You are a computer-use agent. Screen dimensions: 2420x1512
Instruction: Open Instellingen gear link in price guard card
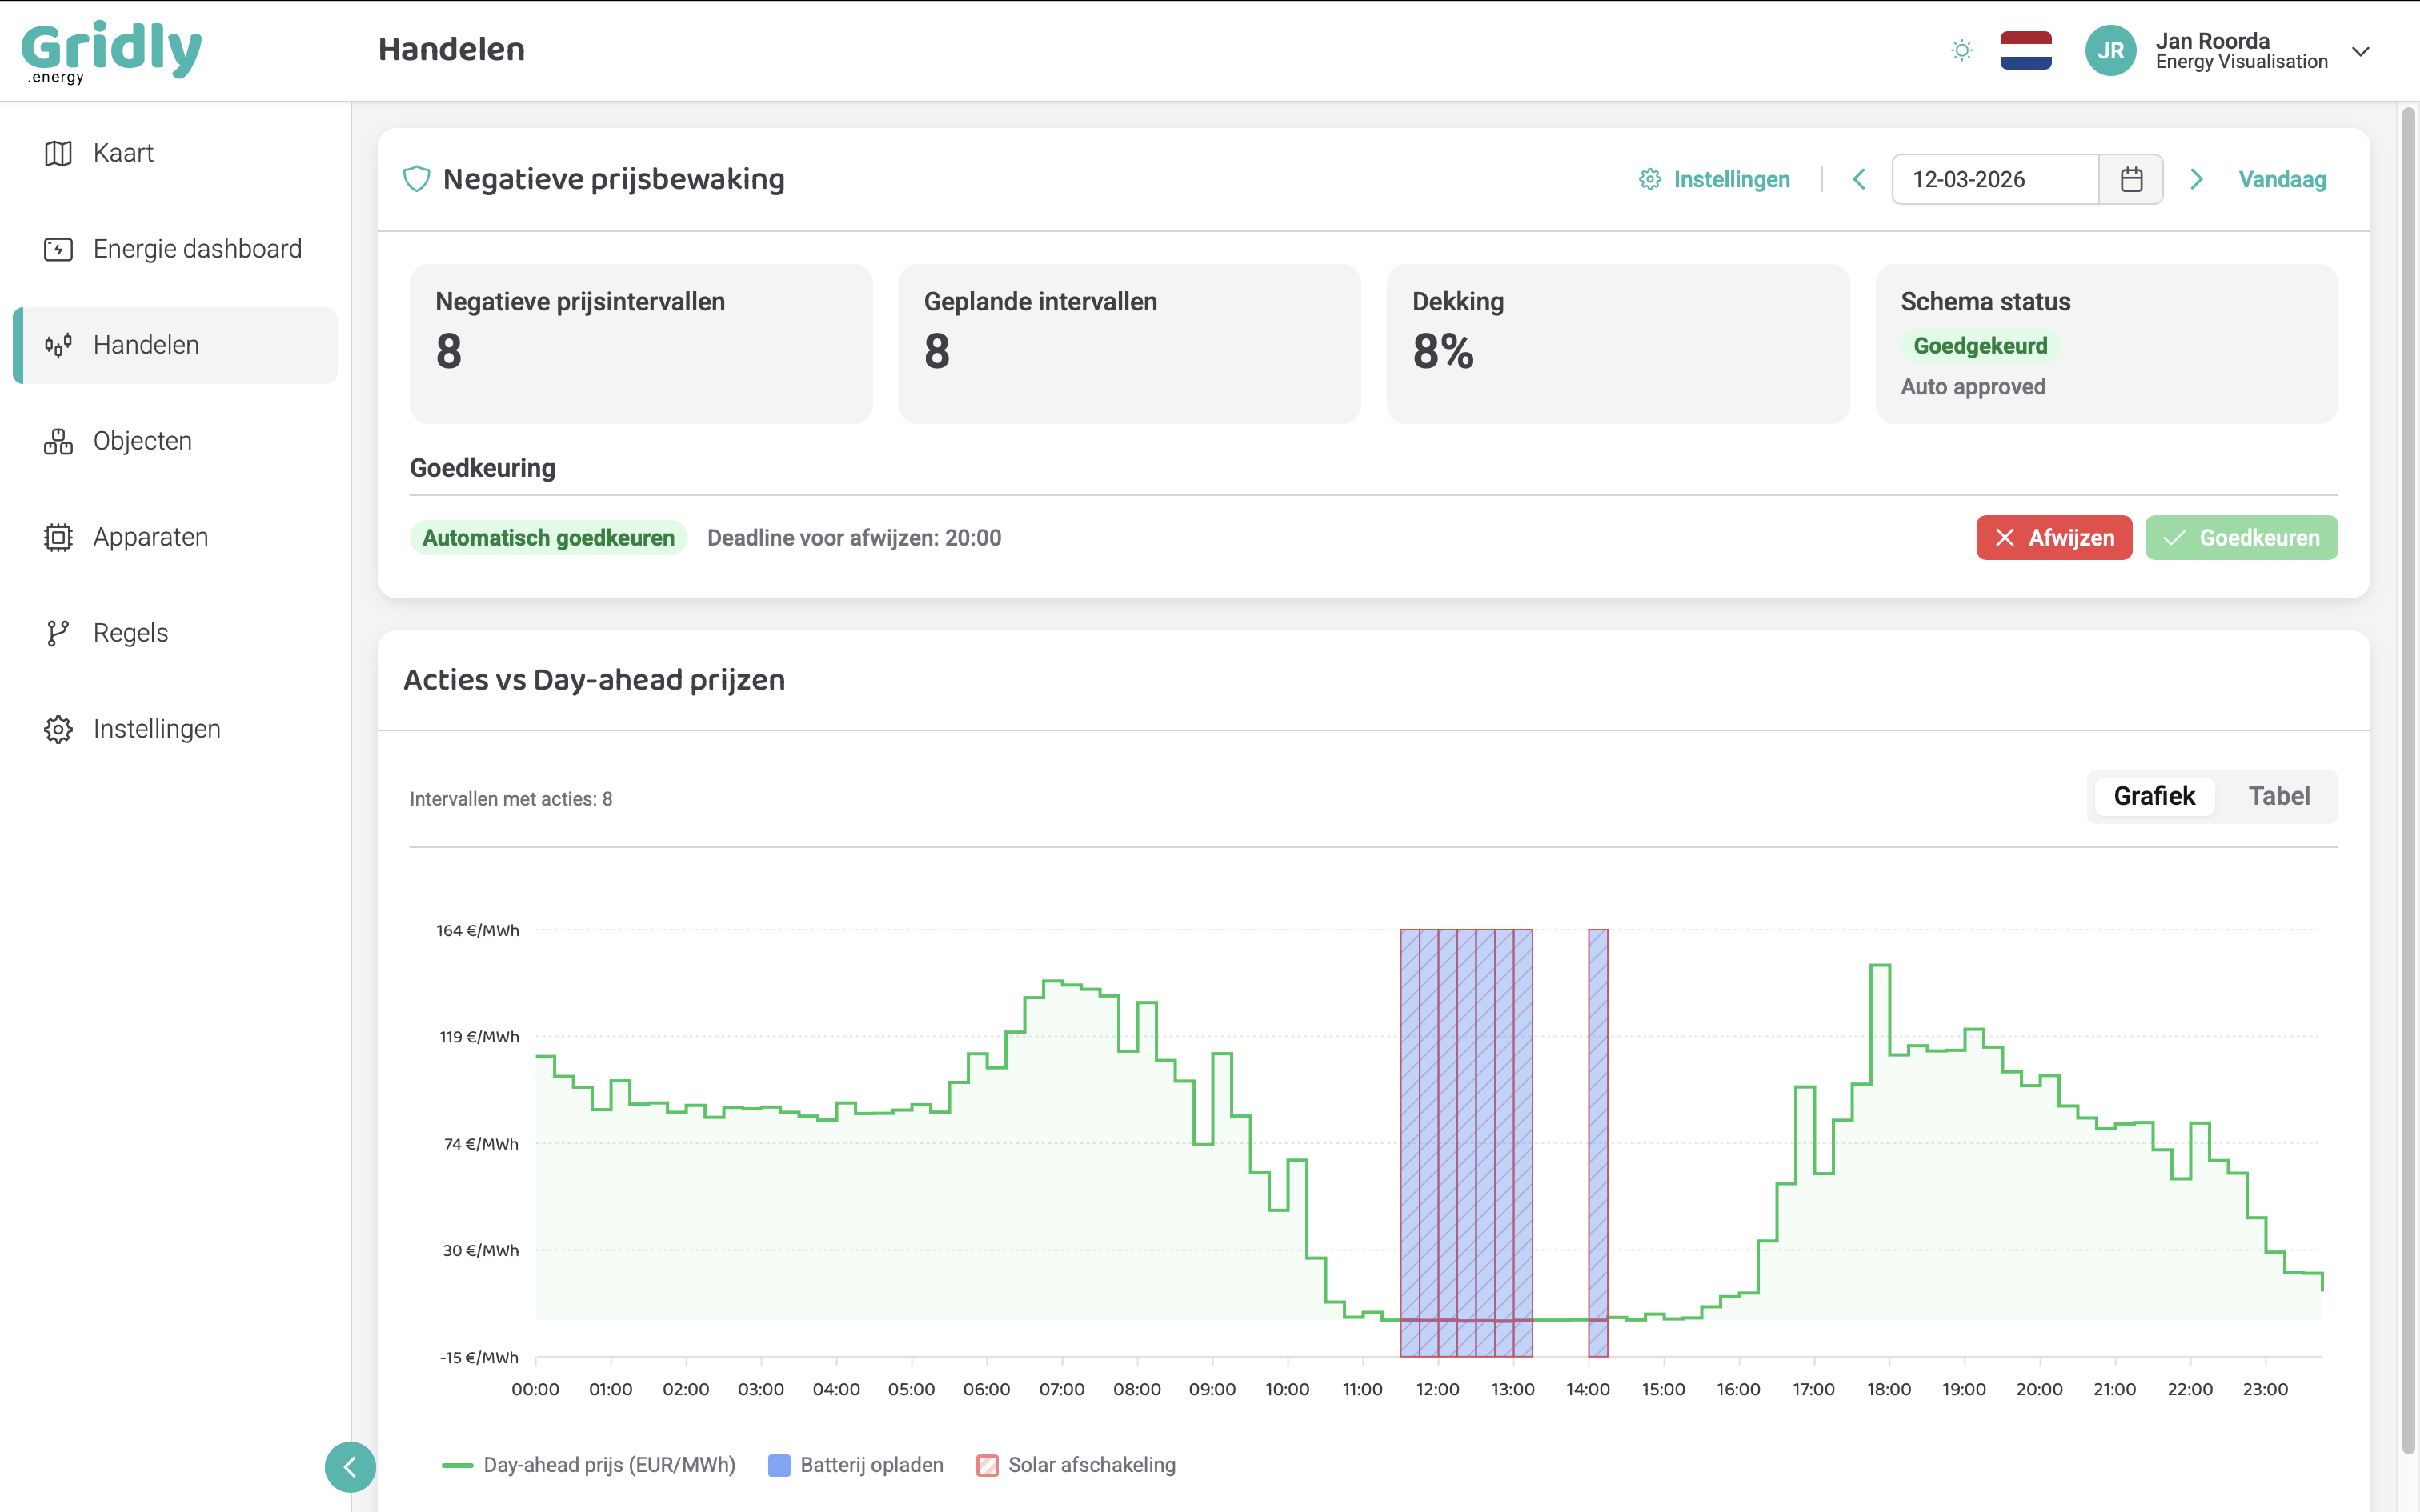point(1715,179)
